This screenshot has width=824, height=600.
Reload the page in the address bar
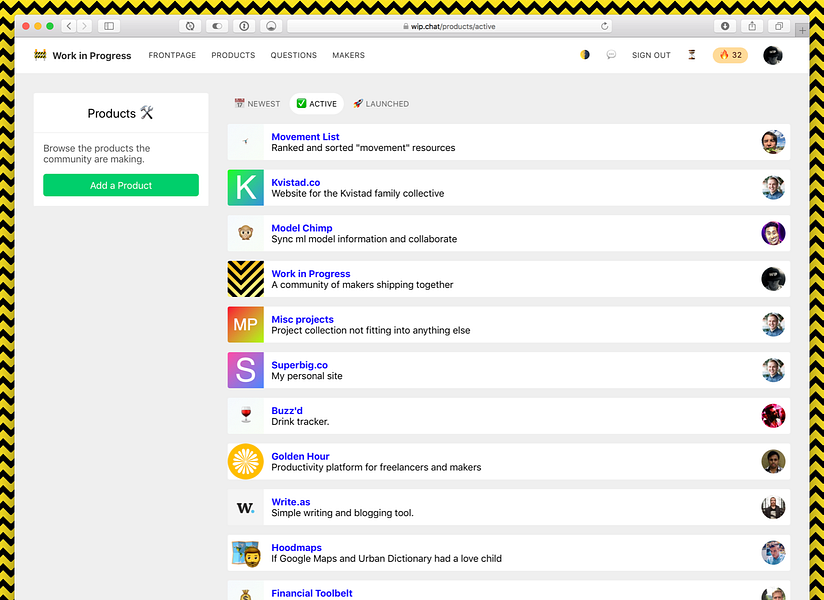pos(604,26)
